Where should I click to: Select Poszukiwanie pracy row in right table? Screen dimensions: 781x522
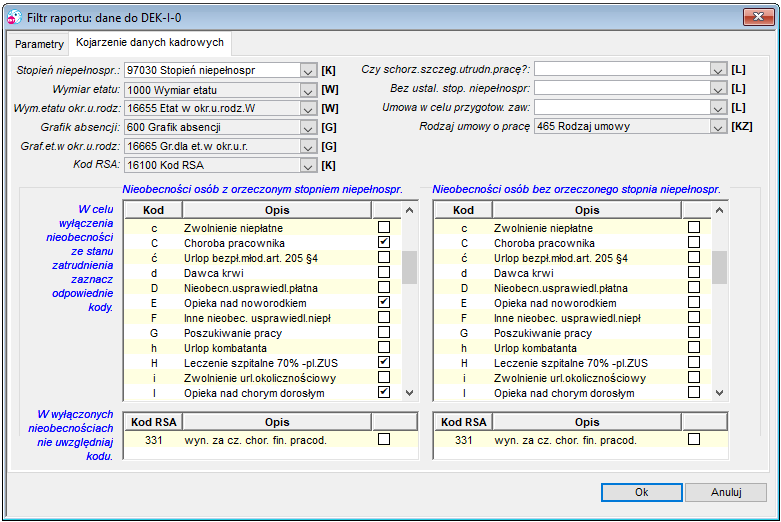pyautogui.click(x=572, y=333)
